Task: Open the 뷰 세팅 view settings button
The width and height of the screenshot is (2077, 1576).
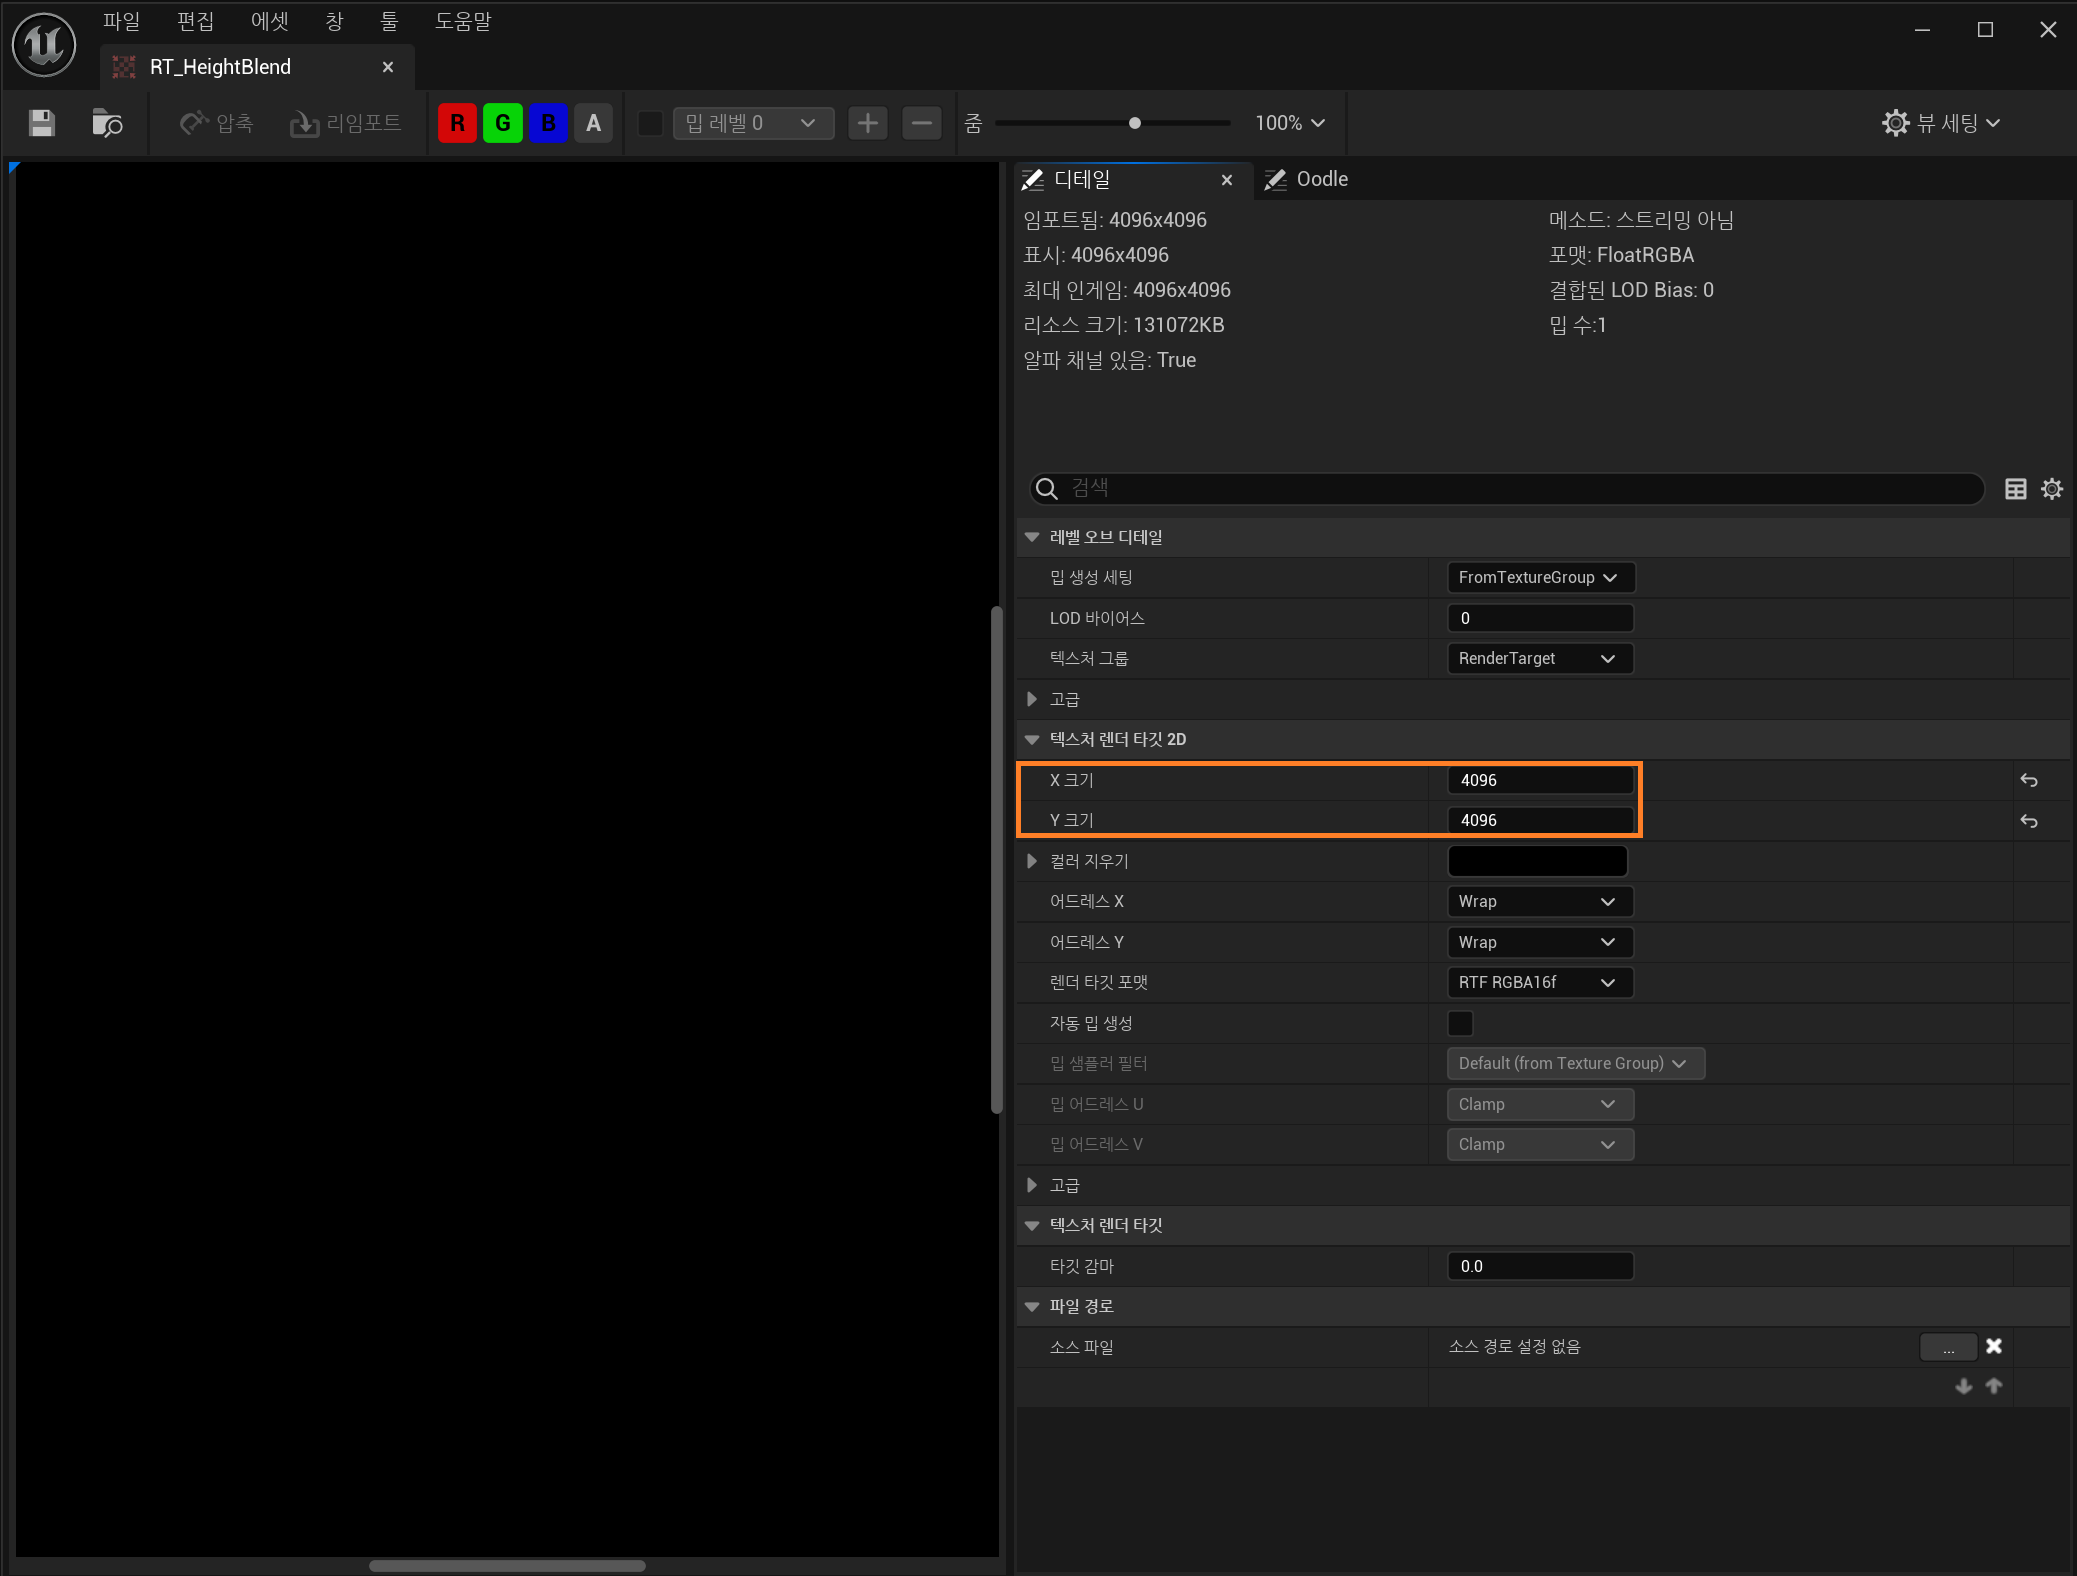Action: pyautogui.click(x=1940, y=123)
